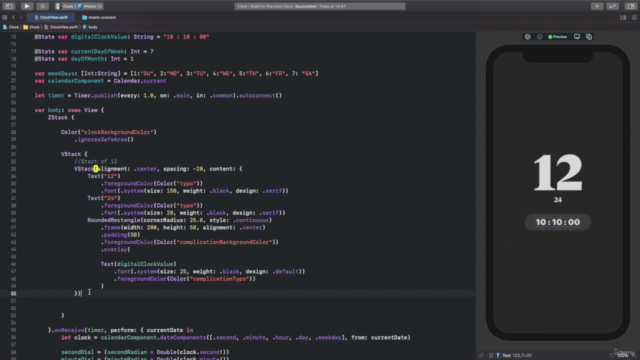Click Clock project in breadcrumb
The height and width of the screenshot is (360, 640).
point(11,27)
